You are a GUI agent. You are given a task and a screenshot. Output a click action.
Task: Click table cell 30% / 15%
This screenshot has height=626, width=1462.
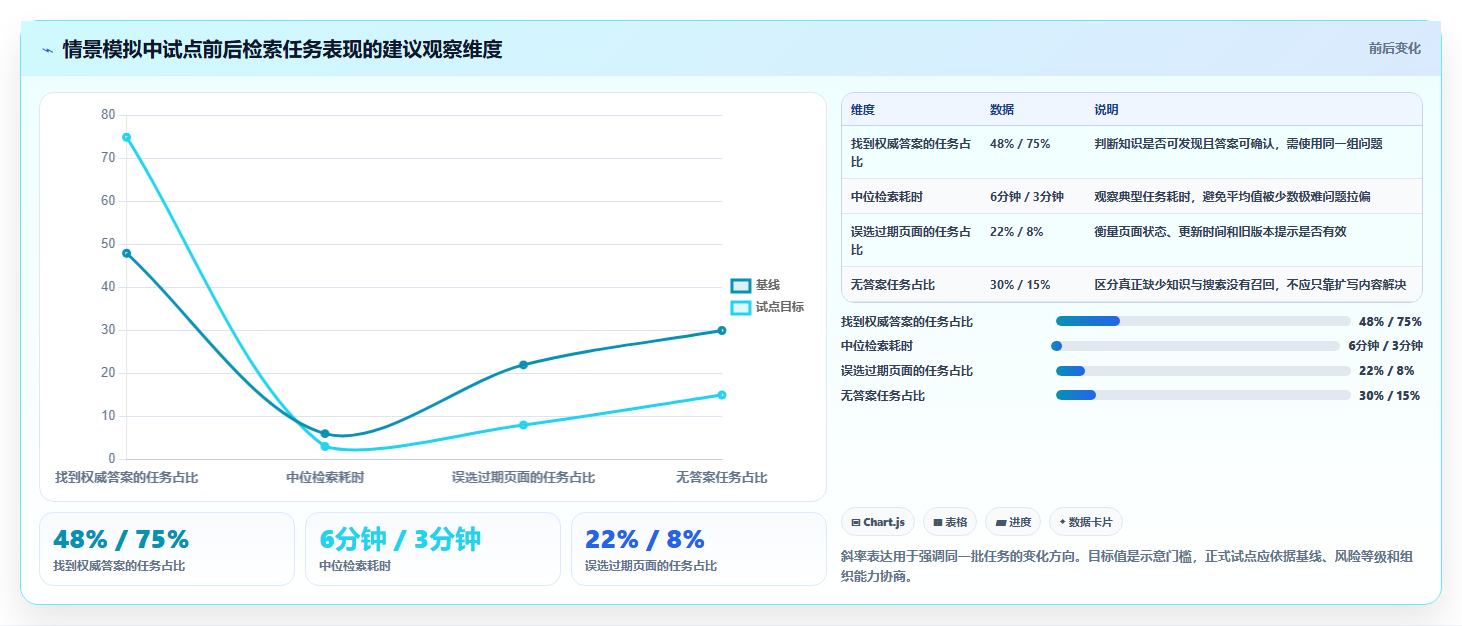point(1020,285)
